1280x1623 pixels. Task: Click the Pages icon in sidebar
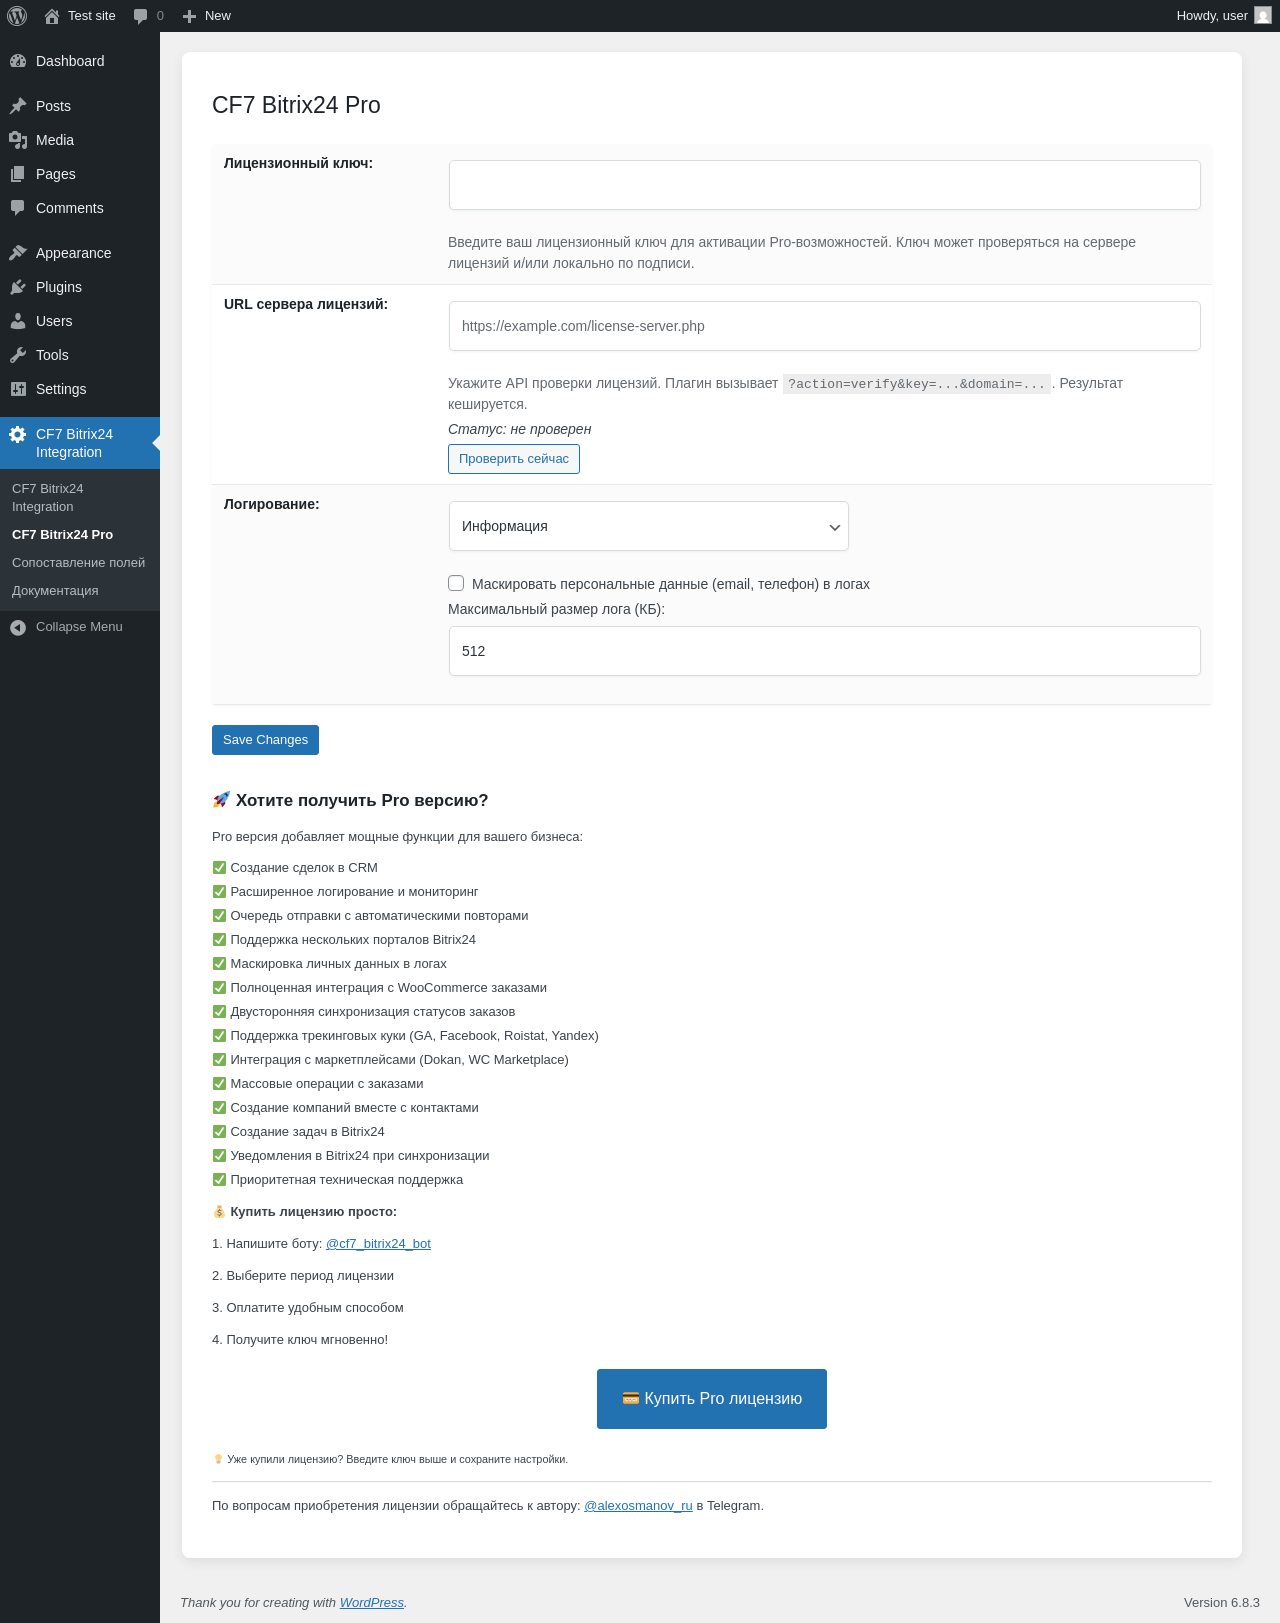[18, 174]
